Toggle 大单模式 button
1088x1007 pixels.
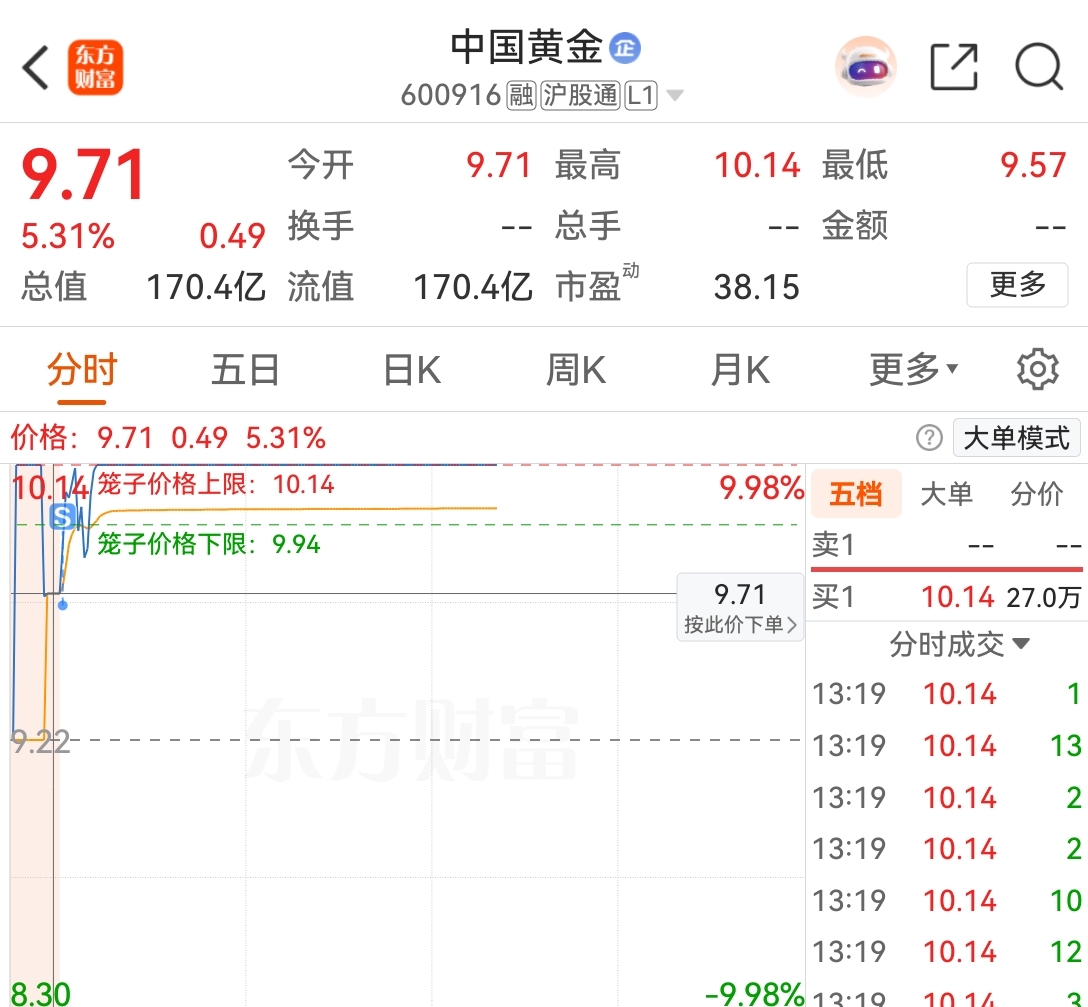click(x=1017, y=438)
